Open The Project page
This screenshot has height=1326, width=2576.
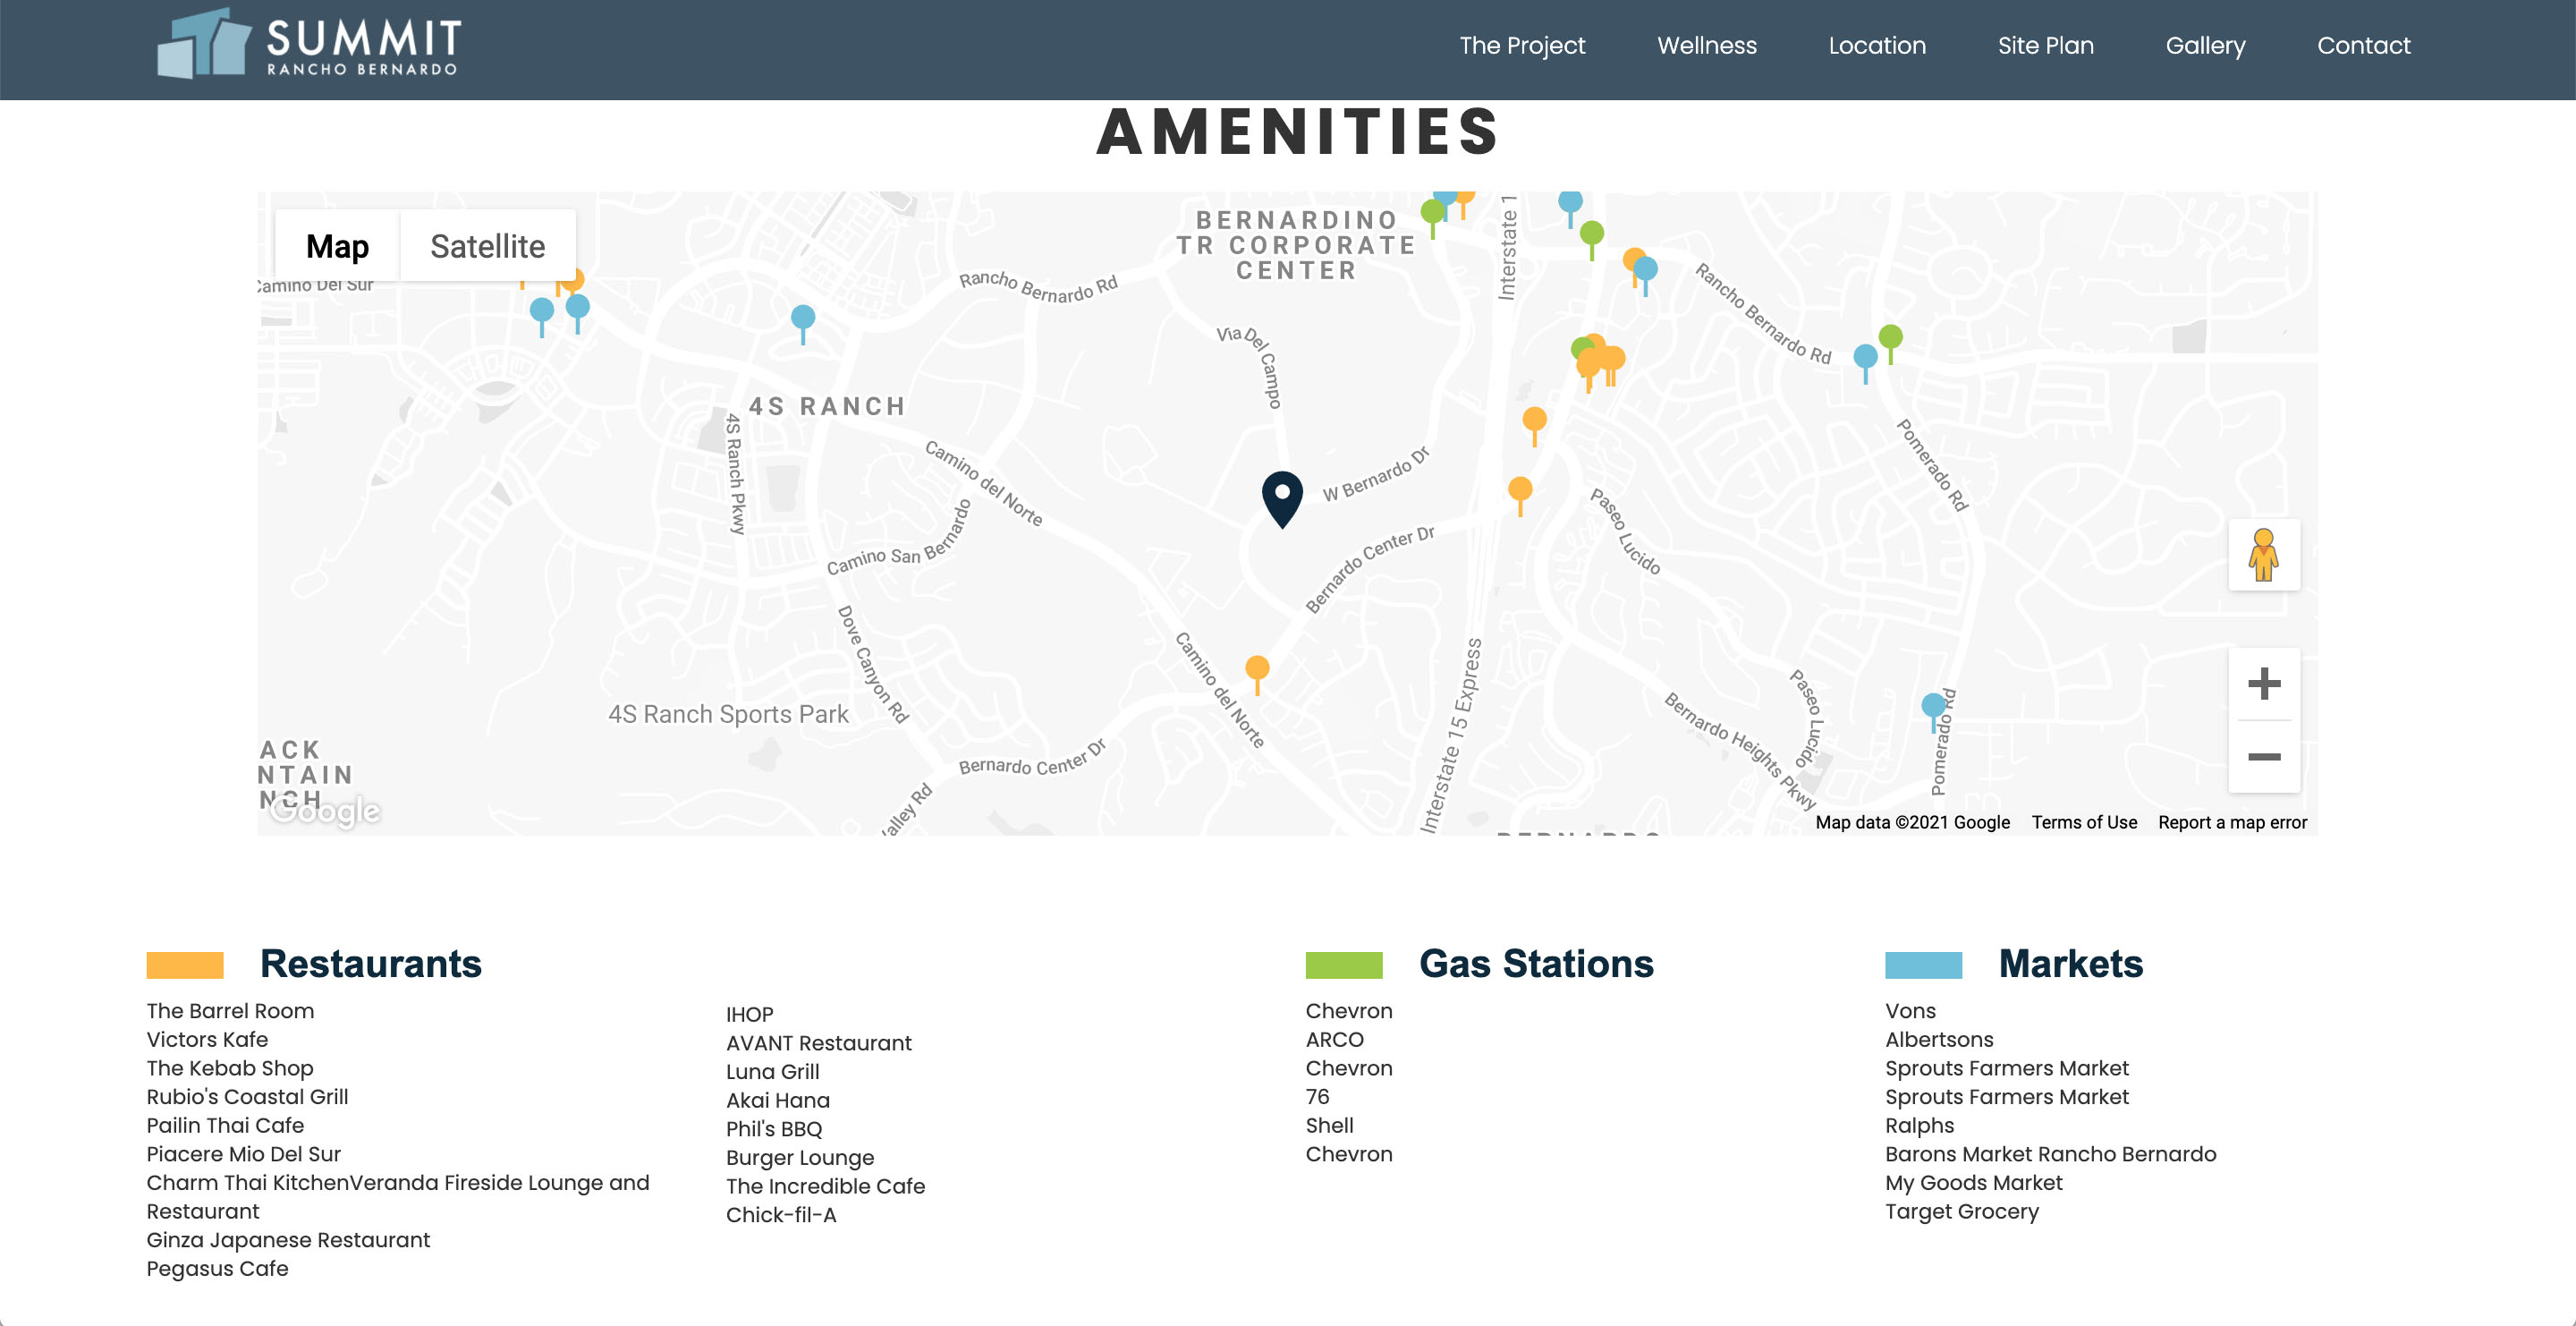click(1522, 46)
